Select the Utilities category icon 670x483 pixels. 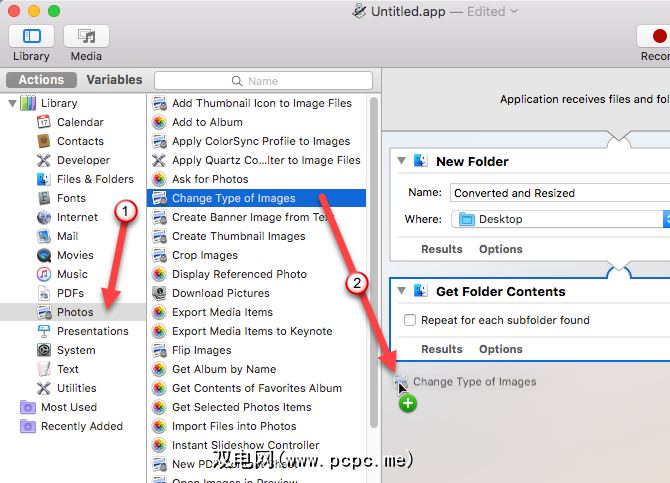(44, 388)
